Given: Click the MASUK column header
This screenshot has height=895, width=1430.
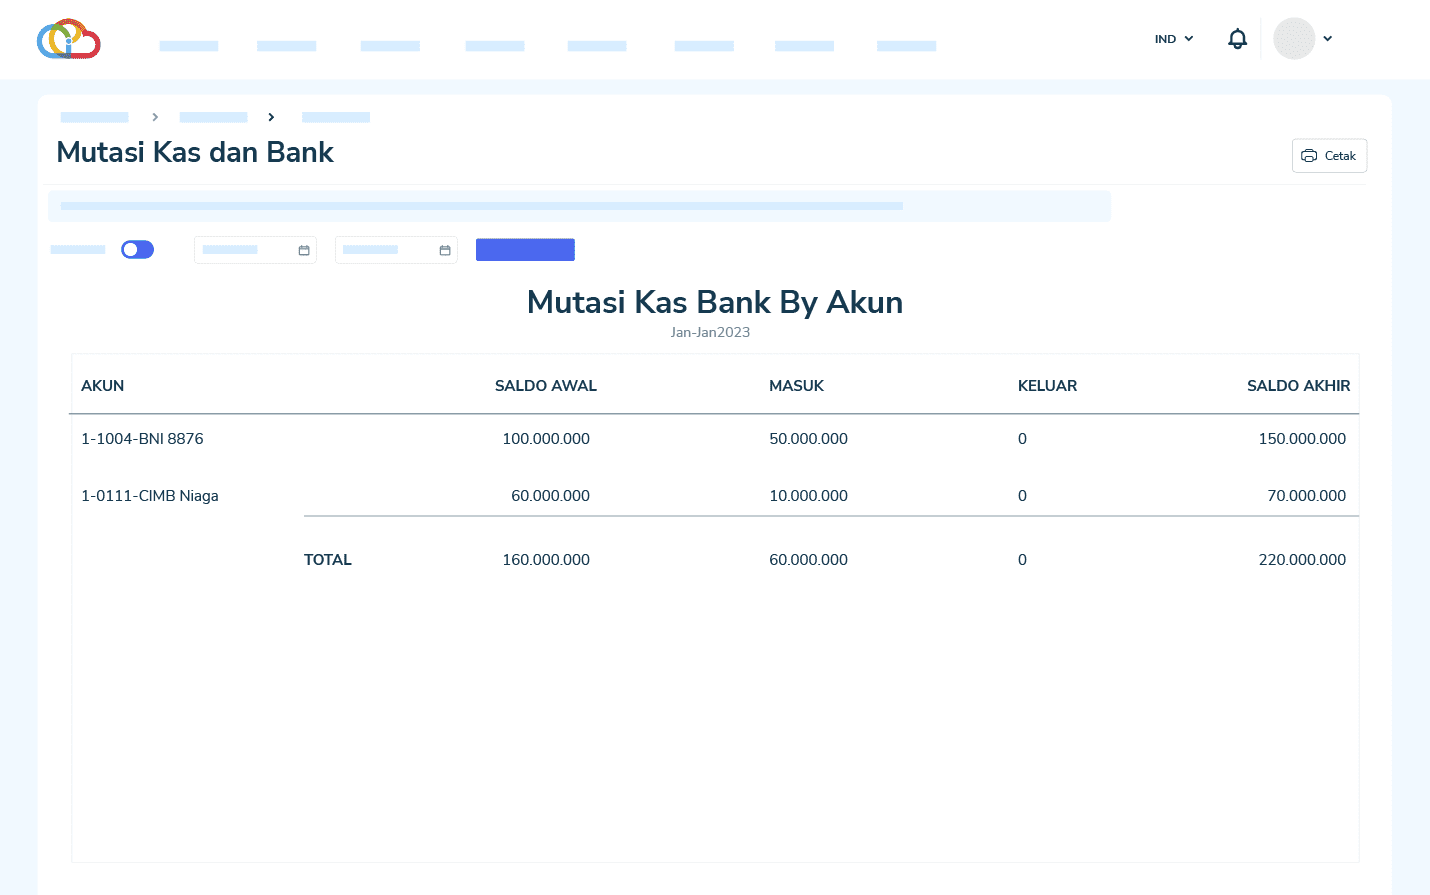Looking at the screenshot, I should coord(796,386).
